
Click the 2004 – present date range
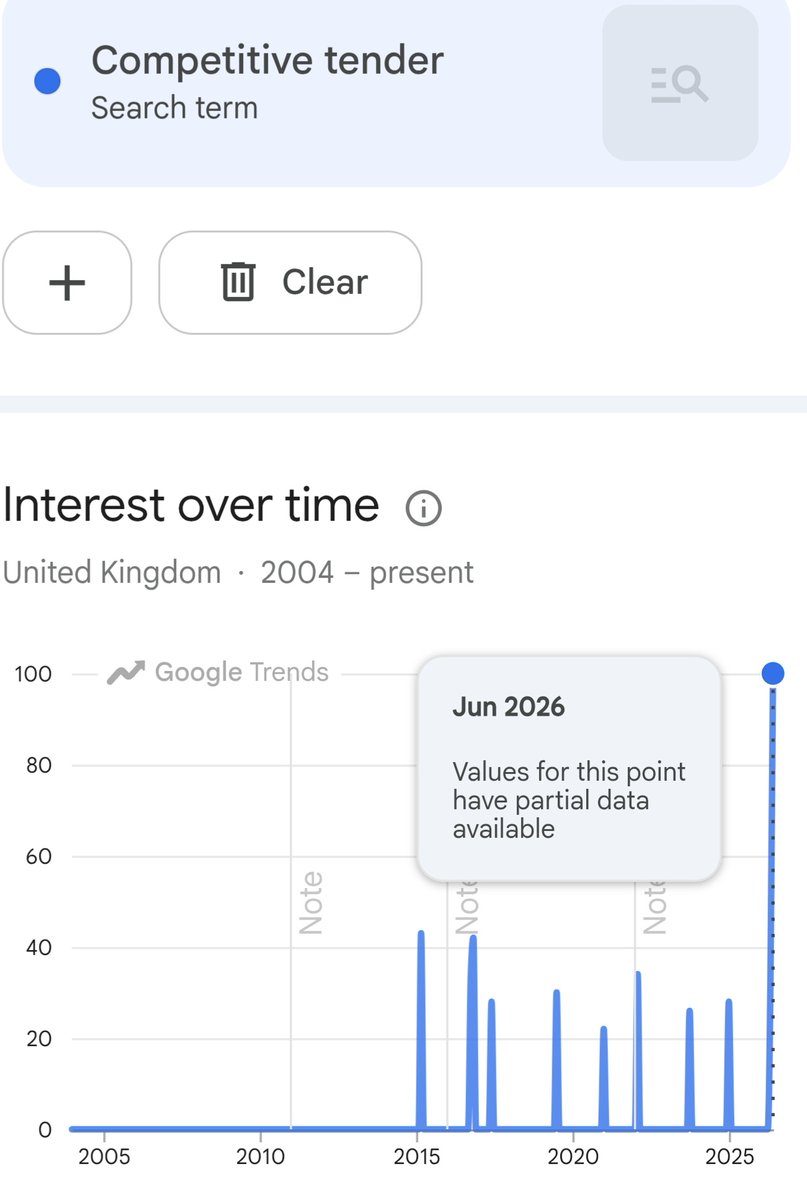point(367,573)
